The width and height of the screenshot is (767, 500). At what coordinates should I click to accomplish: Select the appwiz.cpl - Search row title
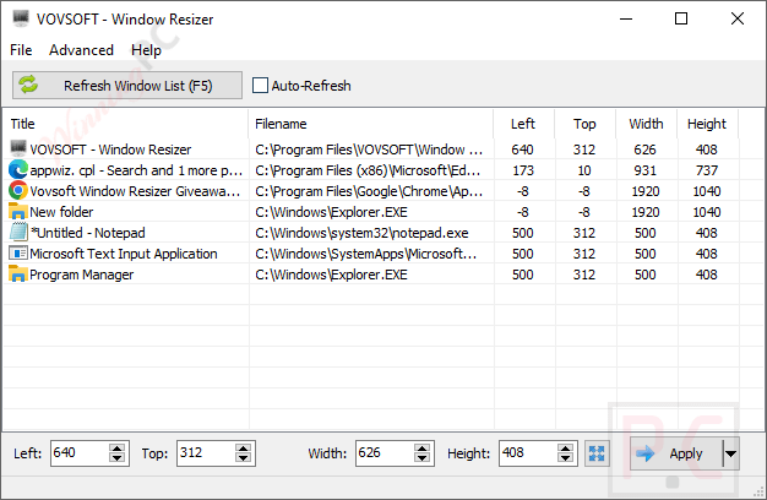point(136,170)
